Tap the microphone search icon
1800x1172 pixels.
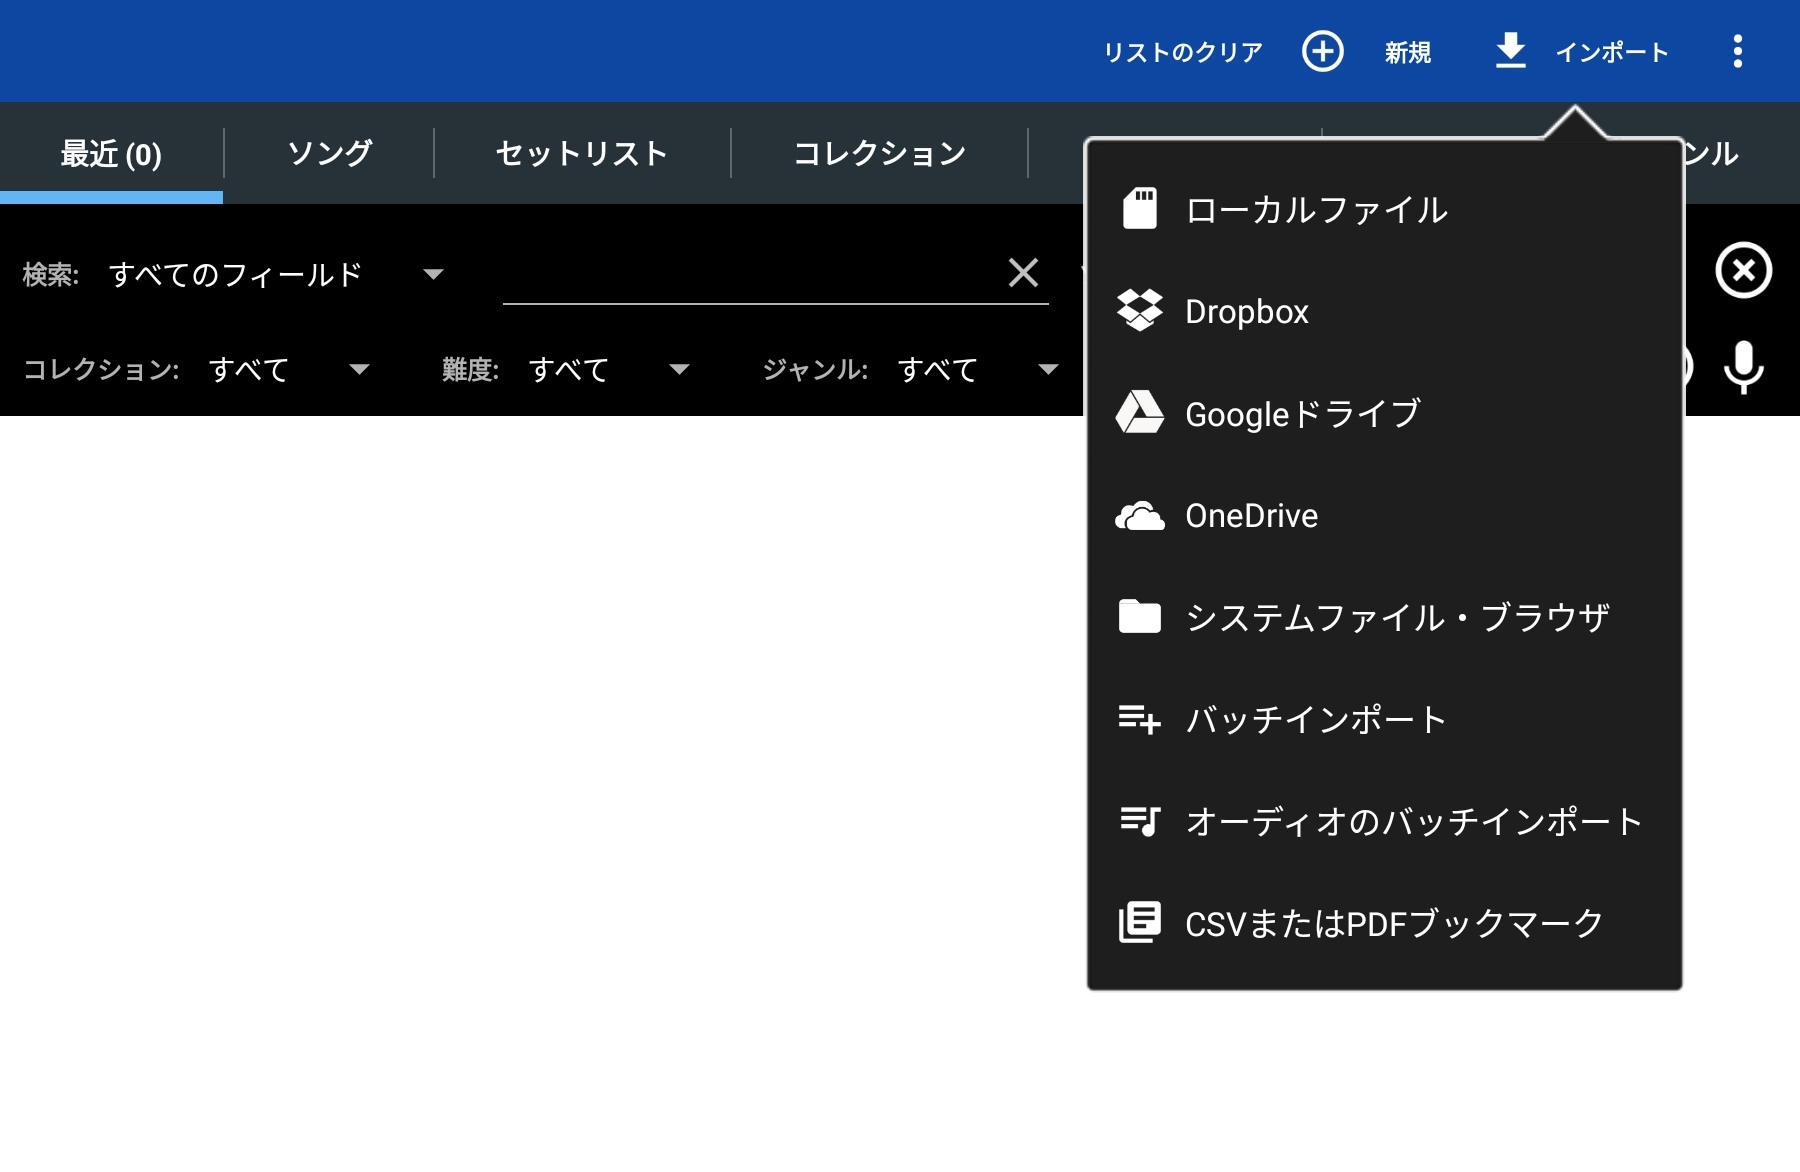tap(1743, 369)
